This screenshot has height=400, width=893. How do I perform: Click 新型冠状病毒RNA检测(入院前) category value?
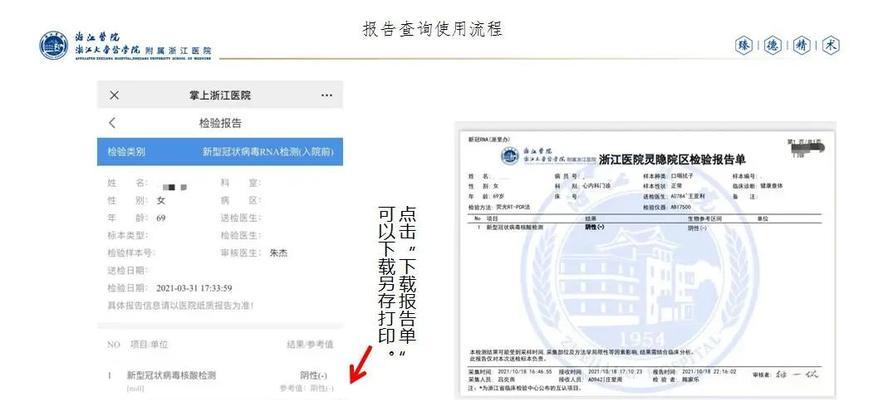pos(268,152)
